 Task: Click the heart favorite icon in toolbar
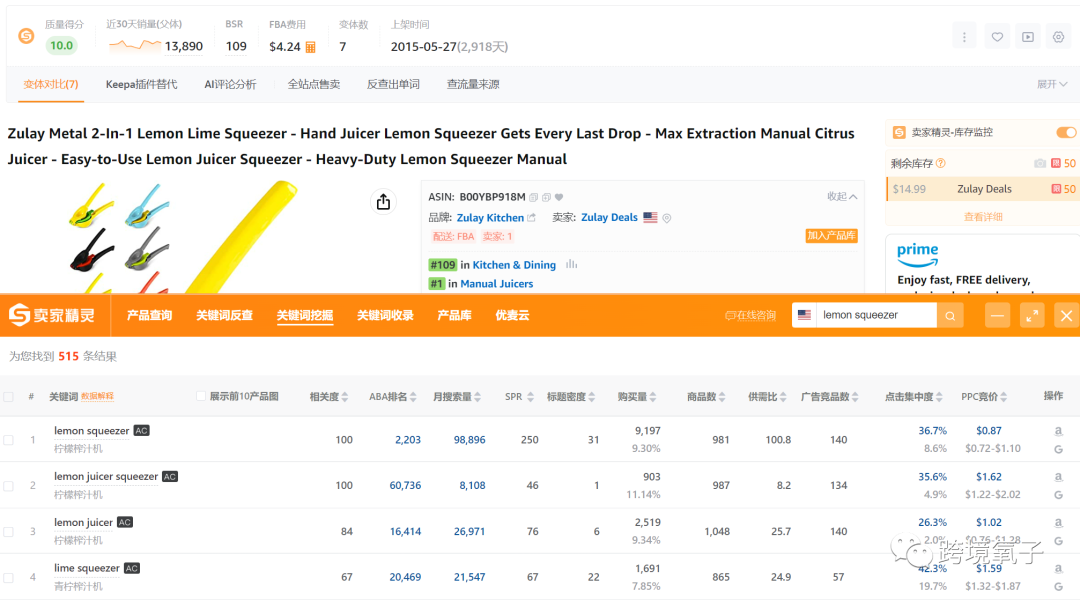(x=997, y=37)
